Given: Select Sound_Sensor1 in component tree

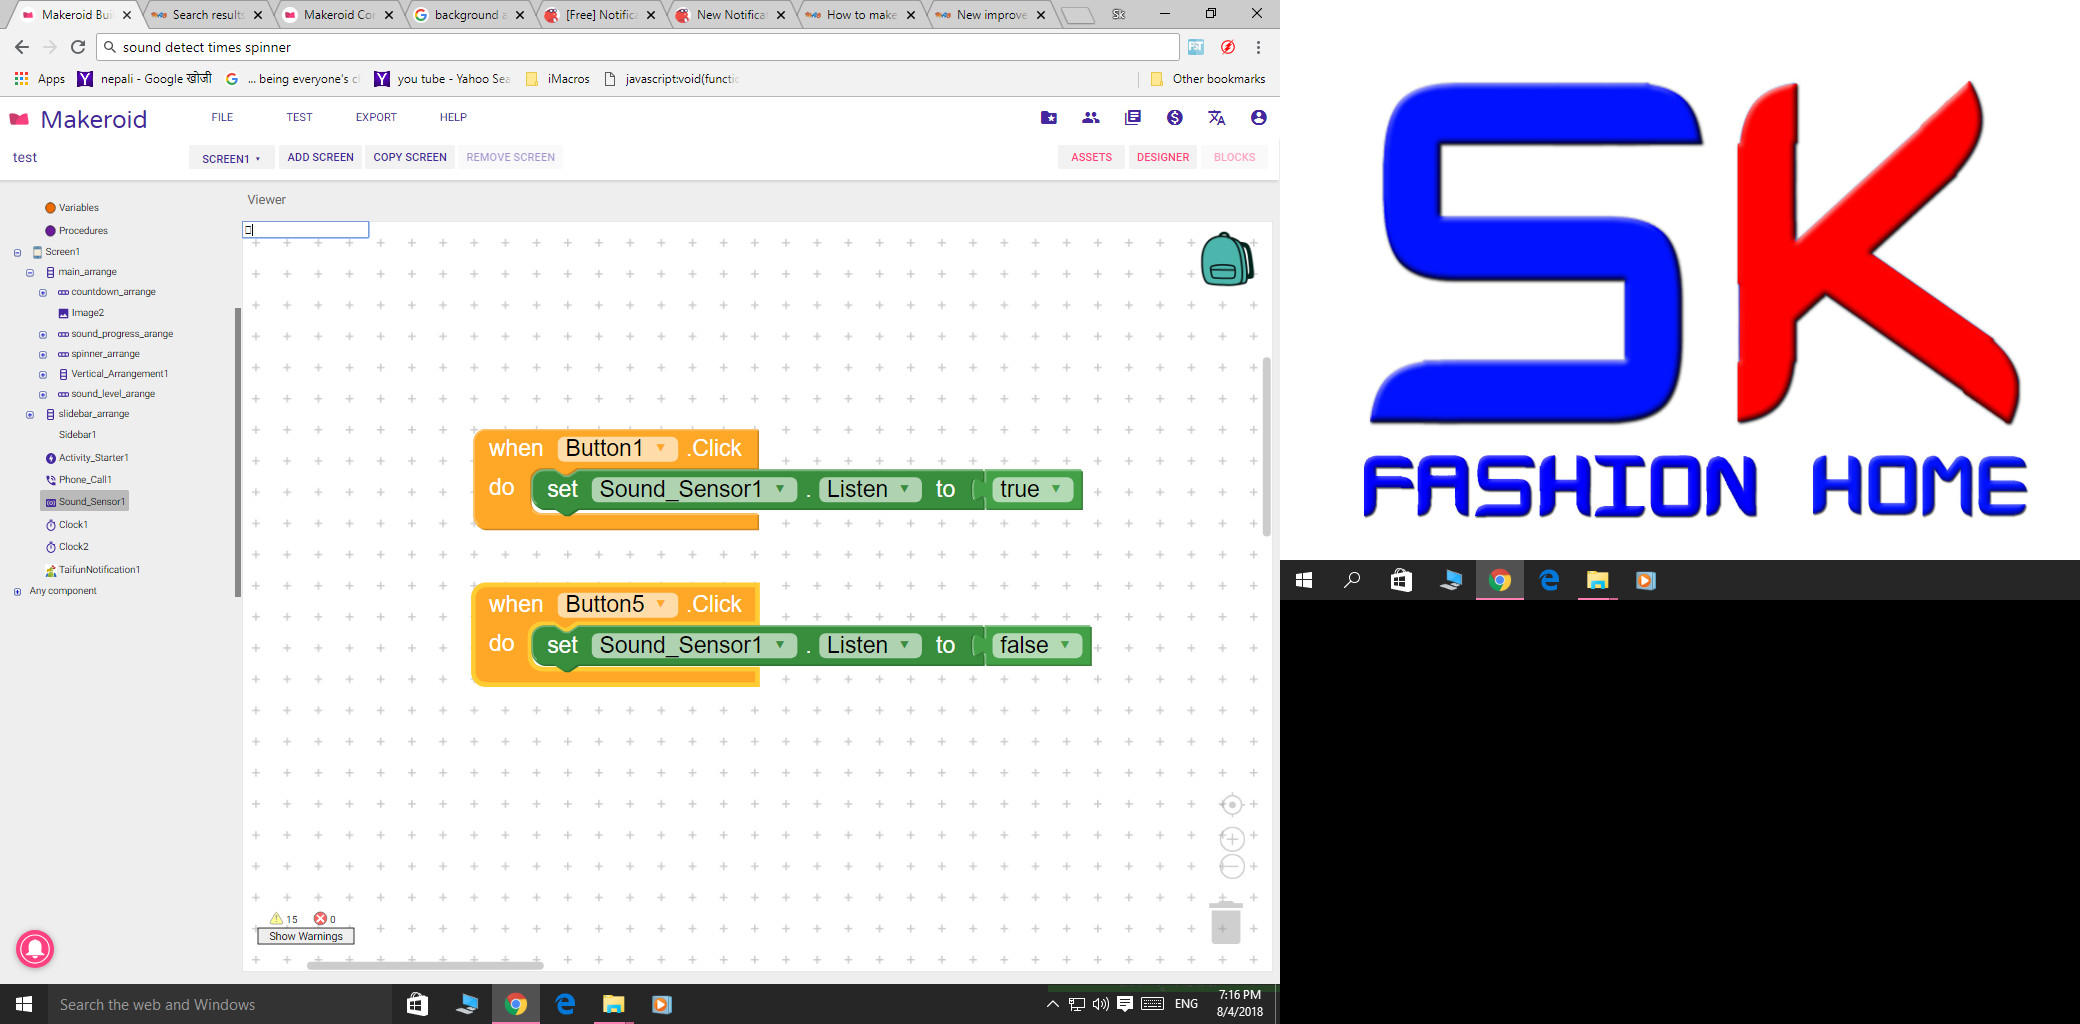Looking at the screenshot, I should (85, 502).
